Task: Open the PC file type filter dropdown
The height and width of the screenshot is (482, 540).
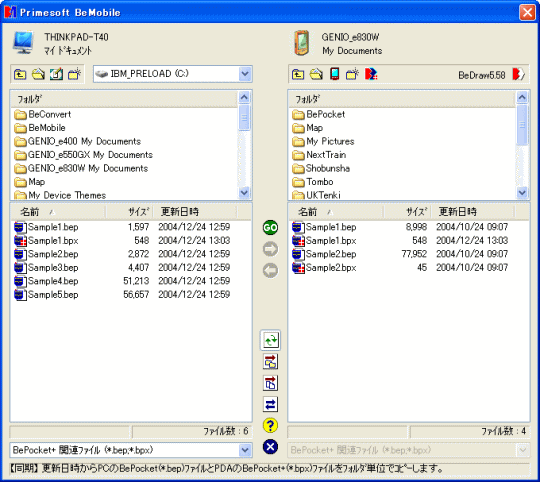Action: (245, 450)
